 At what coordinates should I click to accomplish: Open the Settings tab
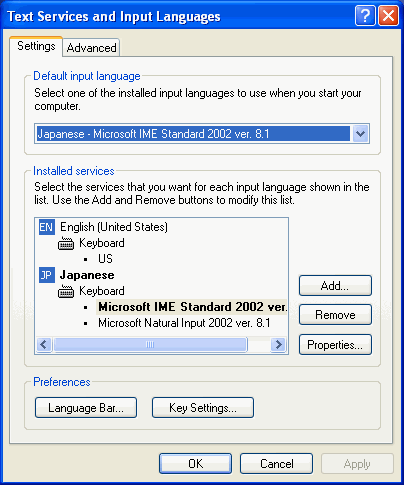pyautogui.click(x=36, y=46)
